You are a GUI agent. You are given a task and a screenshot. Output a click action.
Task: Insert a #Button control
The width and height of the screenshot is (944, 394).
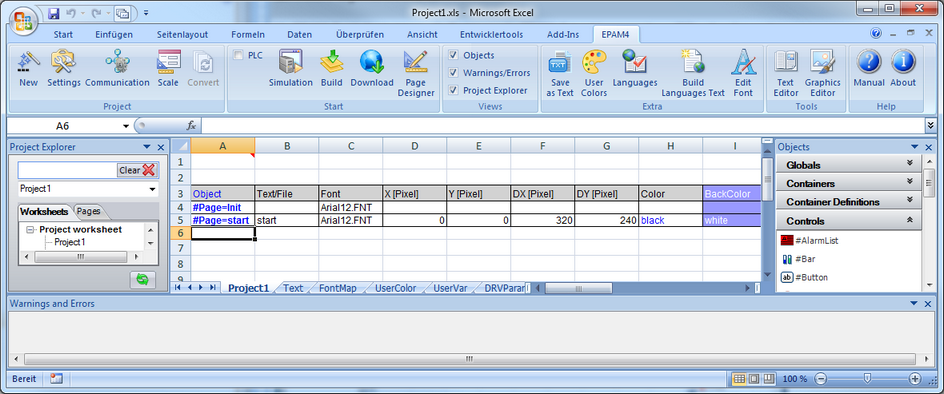click(x=804, y=278)
